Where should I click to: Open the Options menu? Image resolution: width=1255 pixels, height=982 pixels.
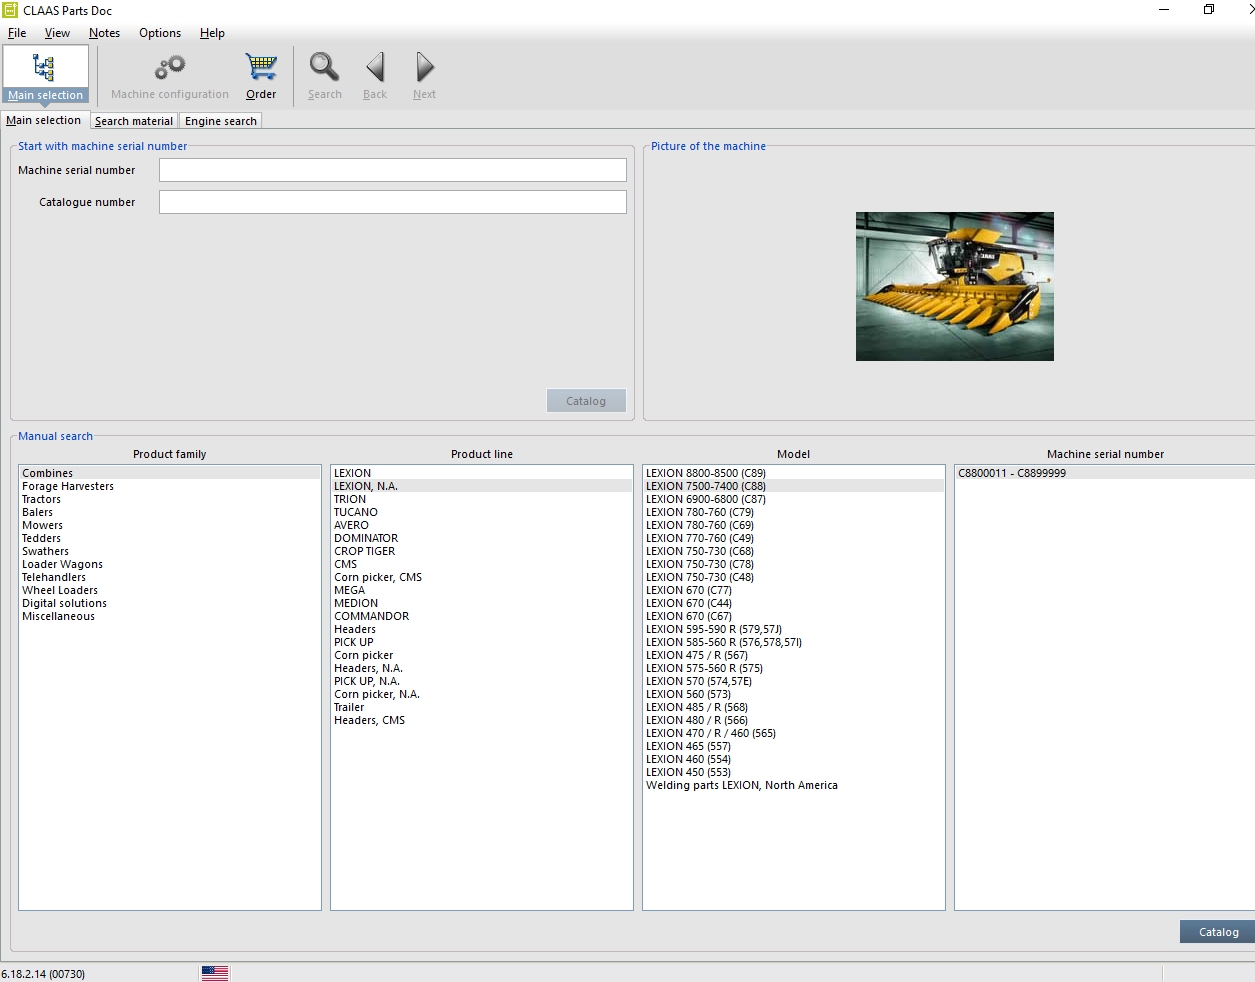click(159, 33)
